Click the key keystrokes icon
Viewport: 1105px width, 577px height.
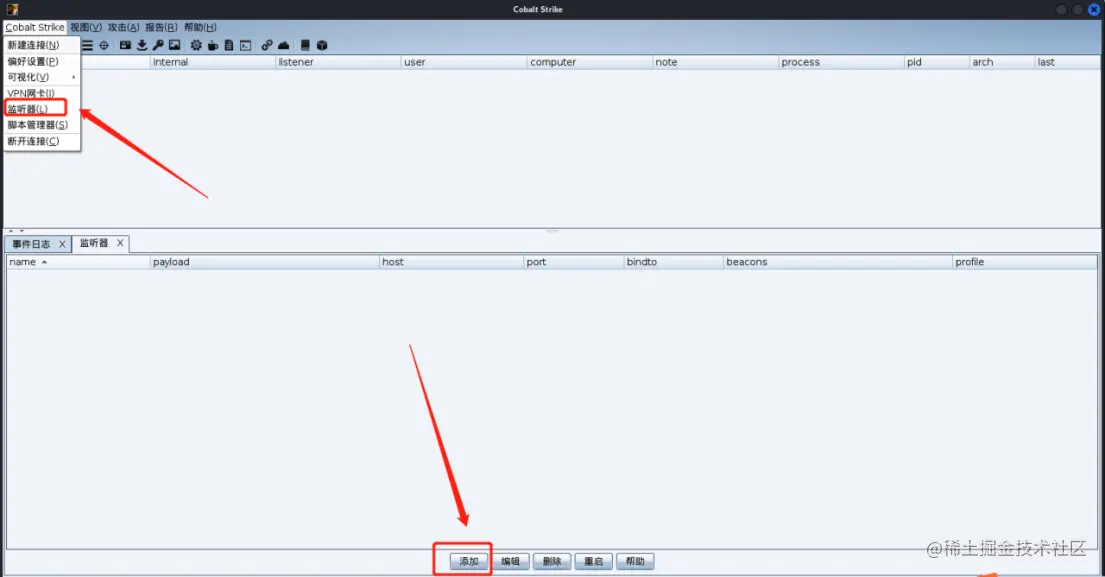[x=158, y=45]
